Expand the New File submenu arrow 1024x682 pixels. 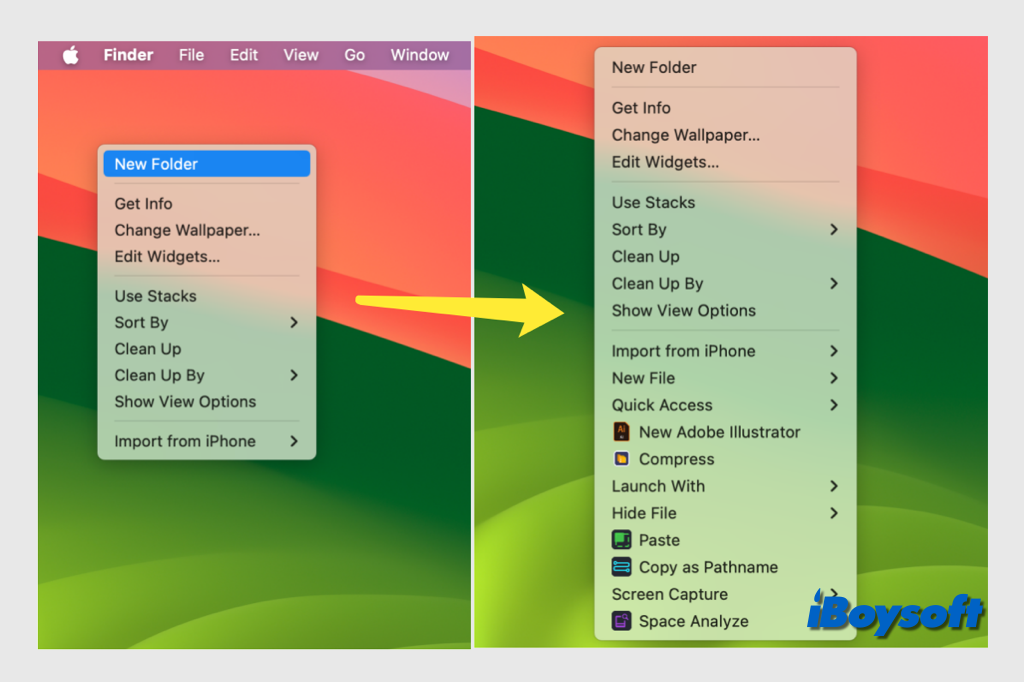tap(833, 378)
